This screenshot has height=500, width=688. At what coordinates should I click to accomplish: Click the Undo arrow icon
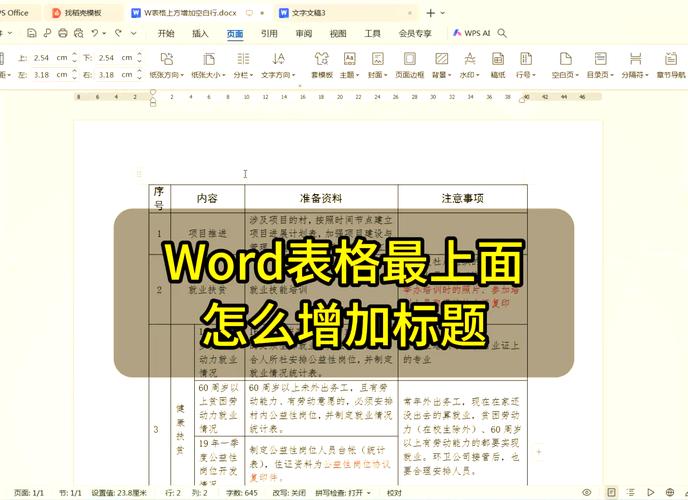95,33
